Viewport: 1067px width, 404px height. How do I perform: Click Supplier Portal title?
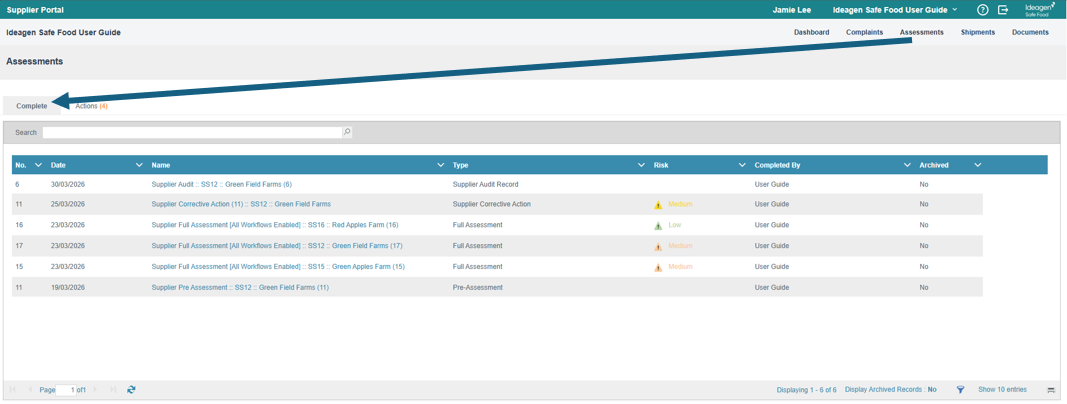(x=35, y=10)
